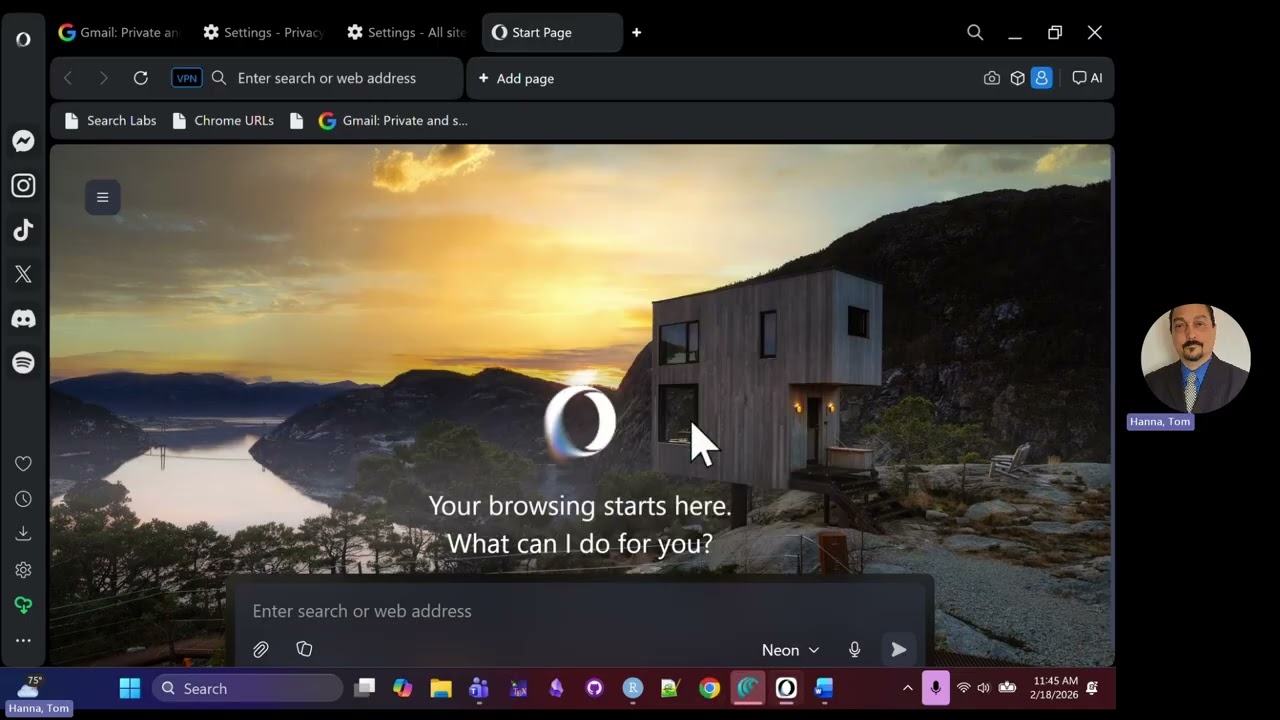Start voice input with the microphone

pyautogui.click(x=855, y=650)
